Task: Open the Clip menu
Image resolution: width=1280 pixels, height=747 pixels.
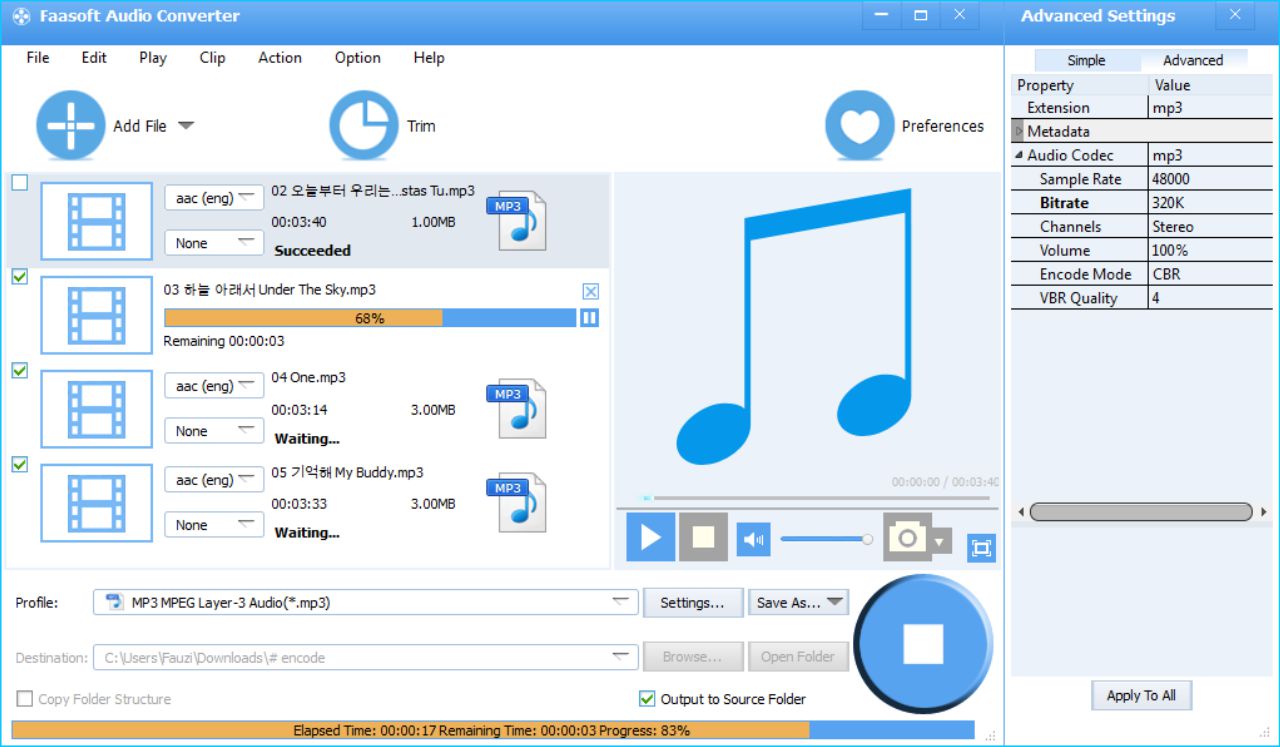Action: [212, 58]
